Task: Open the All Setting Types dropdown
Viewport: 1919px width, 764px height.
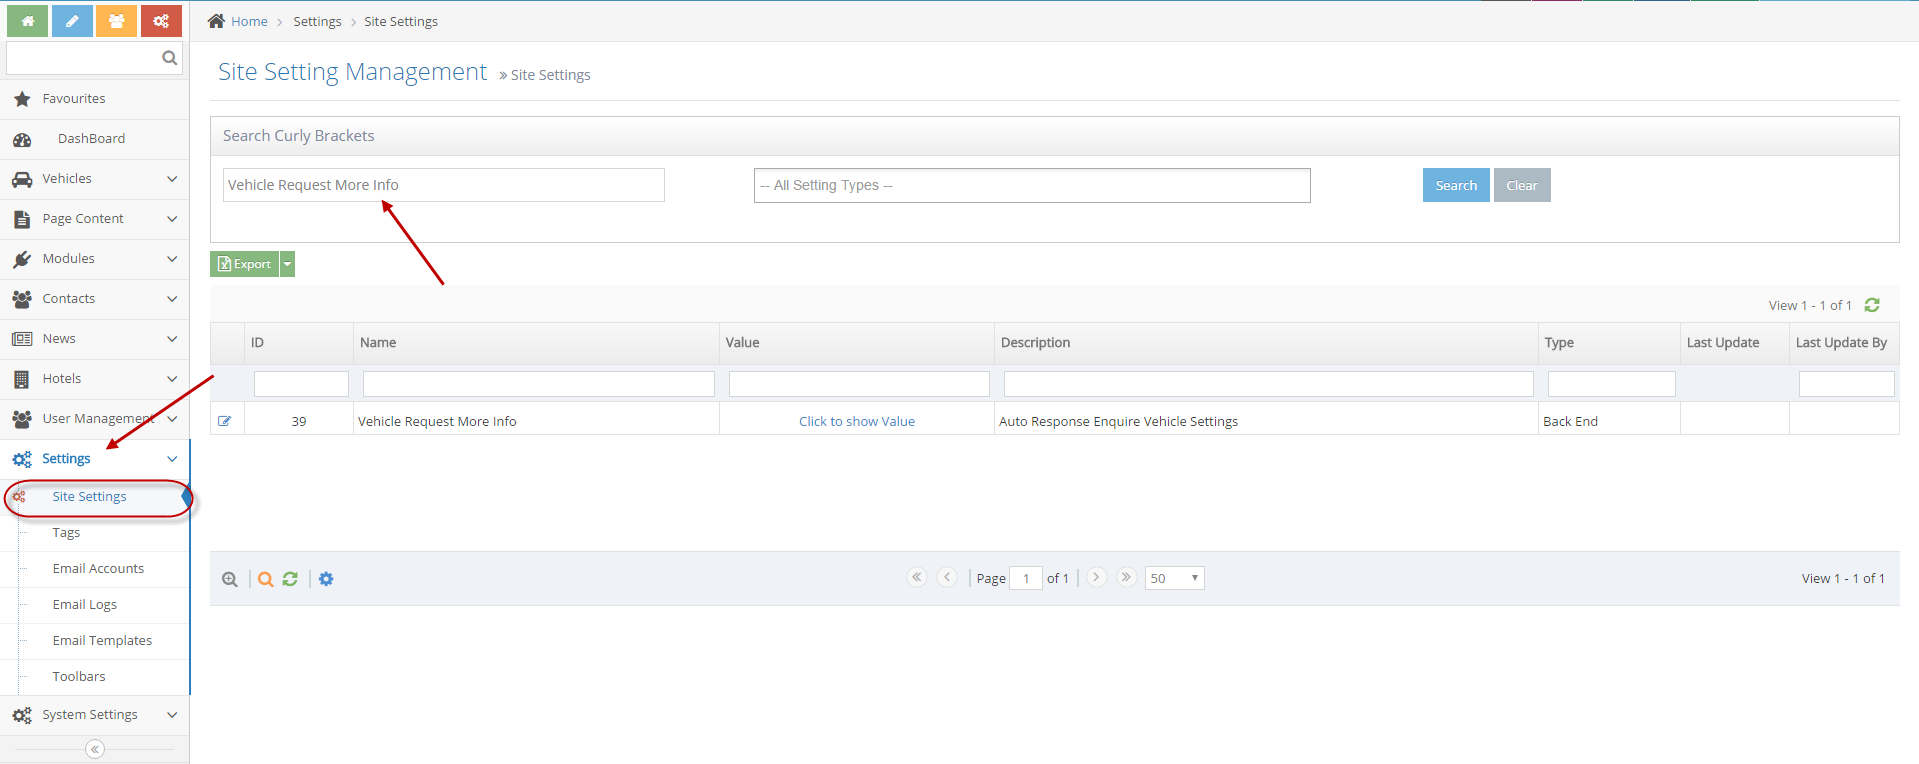Action: [x=1031, y=185]
